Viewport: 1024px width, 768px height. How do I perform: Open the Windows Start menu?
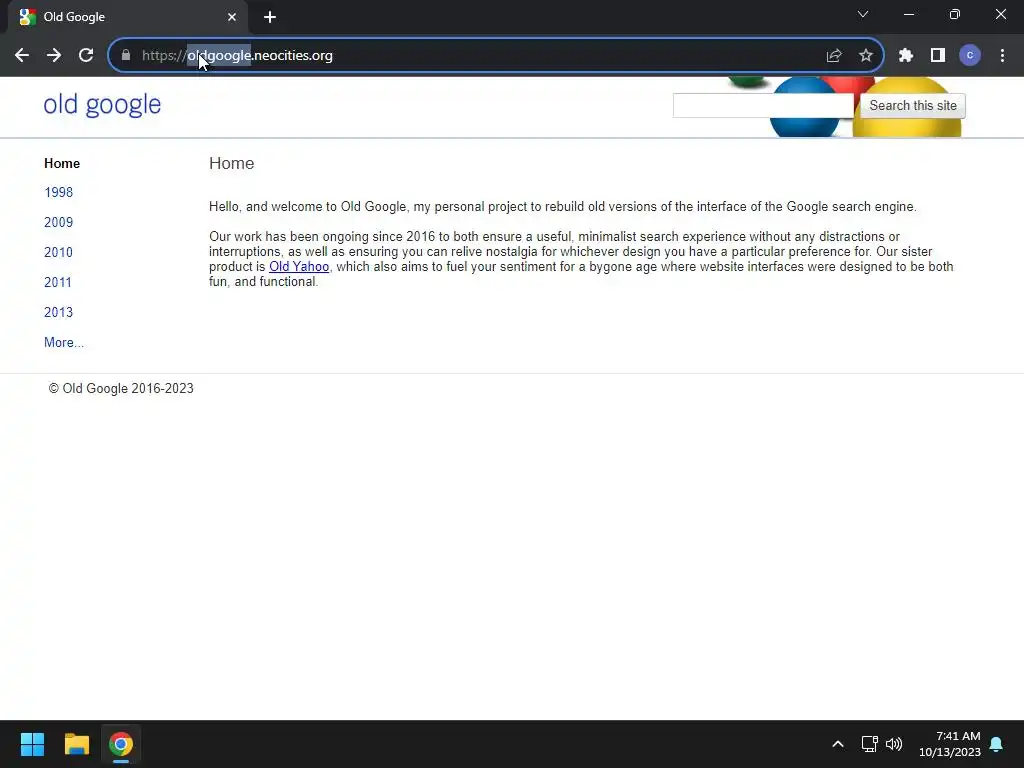coord(32,744)
